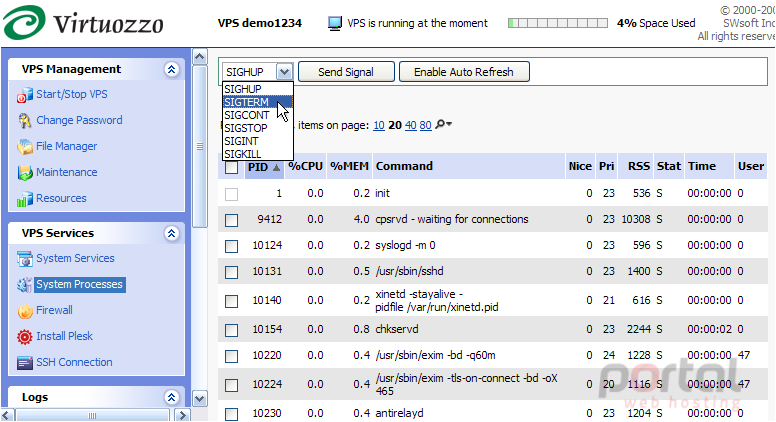
Task: Click the disk space used progress bar
Action: [558, 23]
